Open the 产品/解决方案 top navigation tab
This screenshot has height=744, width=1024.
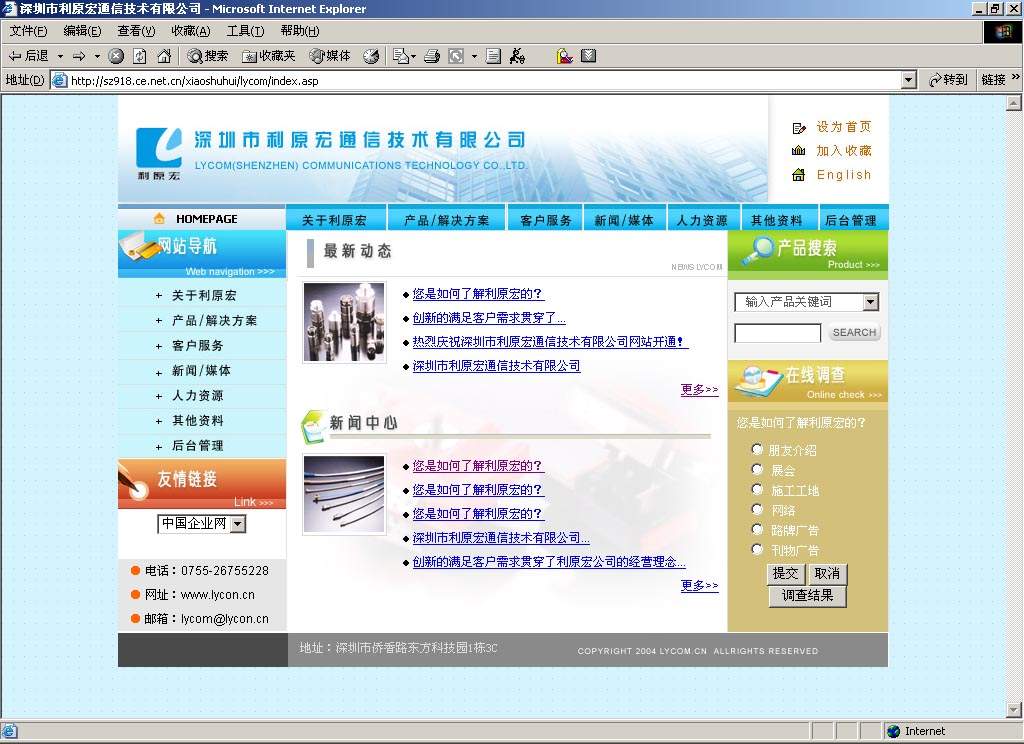tap(447, 220)
